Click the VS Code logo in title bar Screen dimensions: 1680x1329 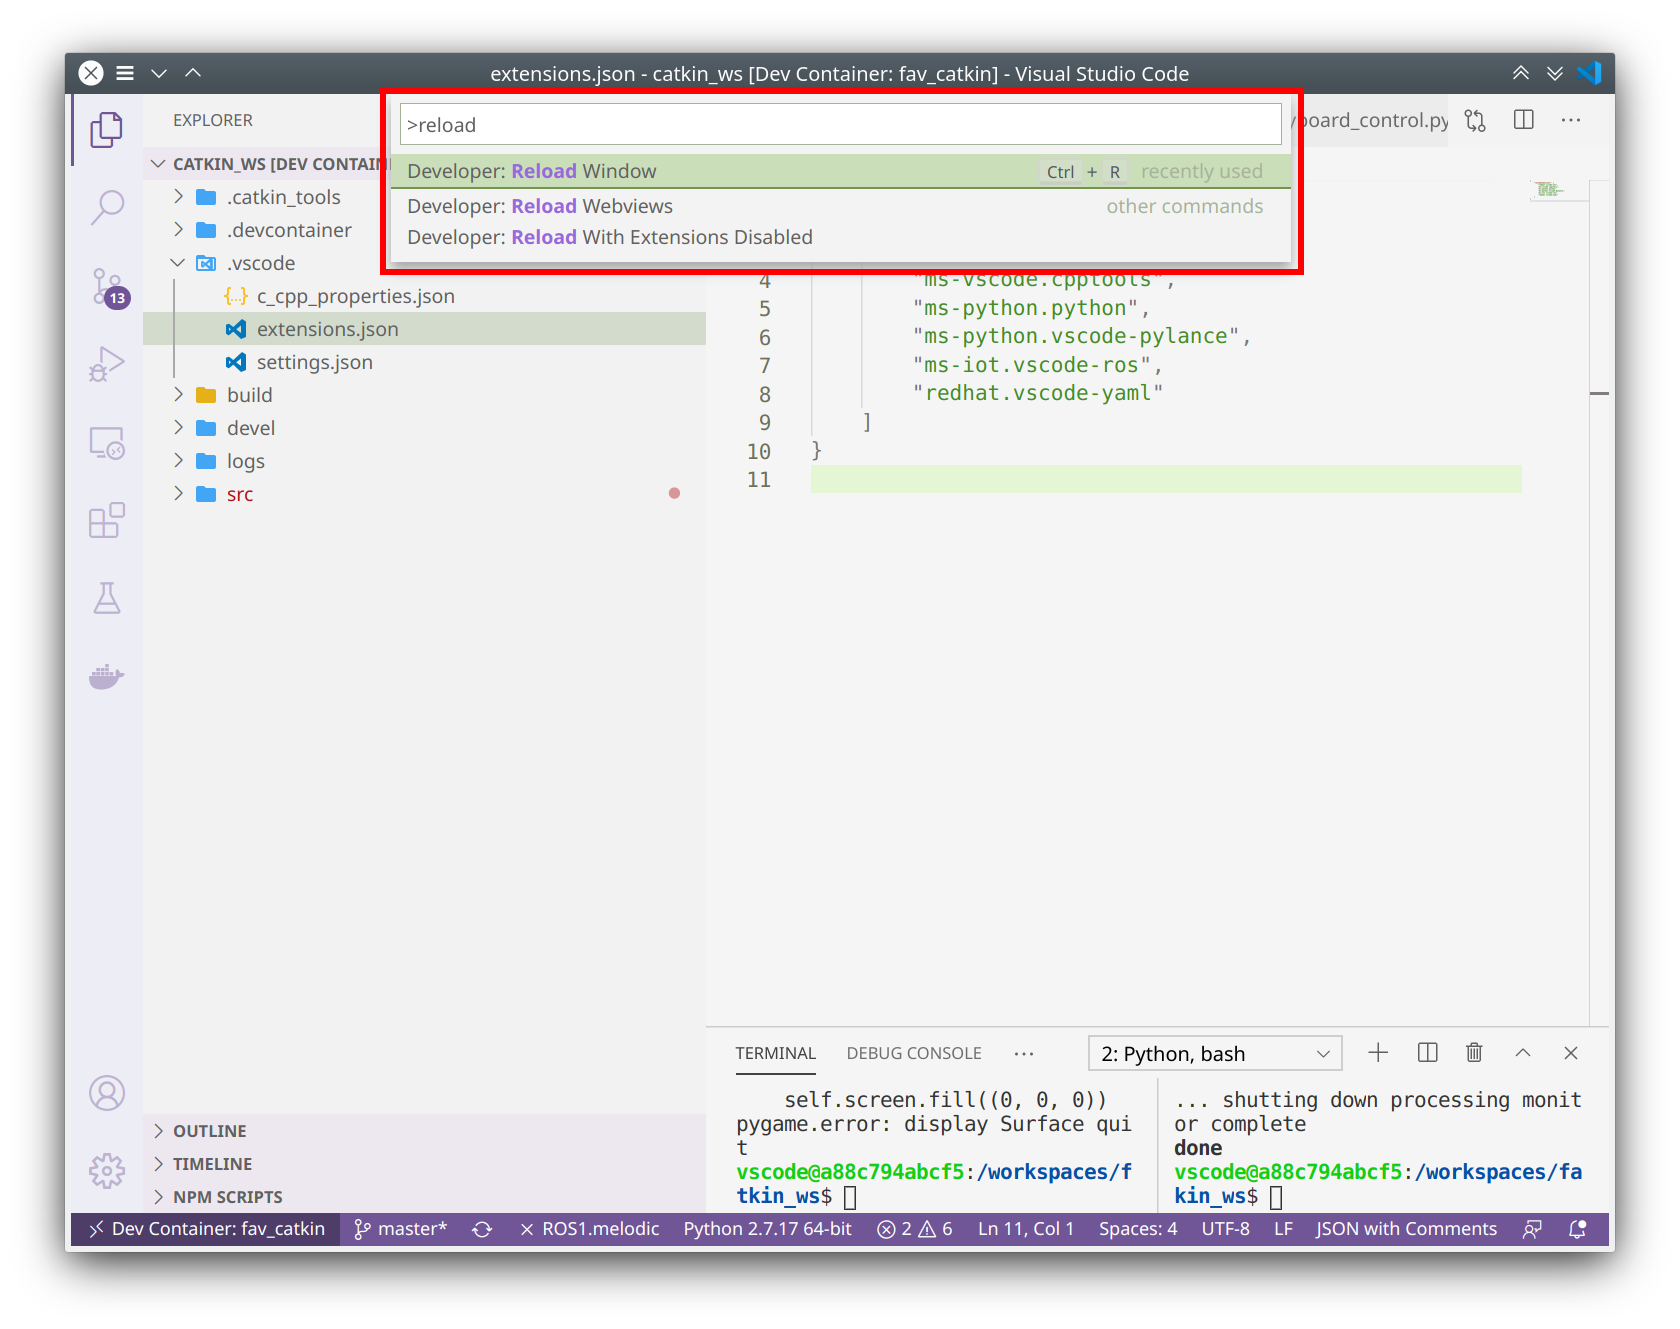click(x=1589, y=73)
